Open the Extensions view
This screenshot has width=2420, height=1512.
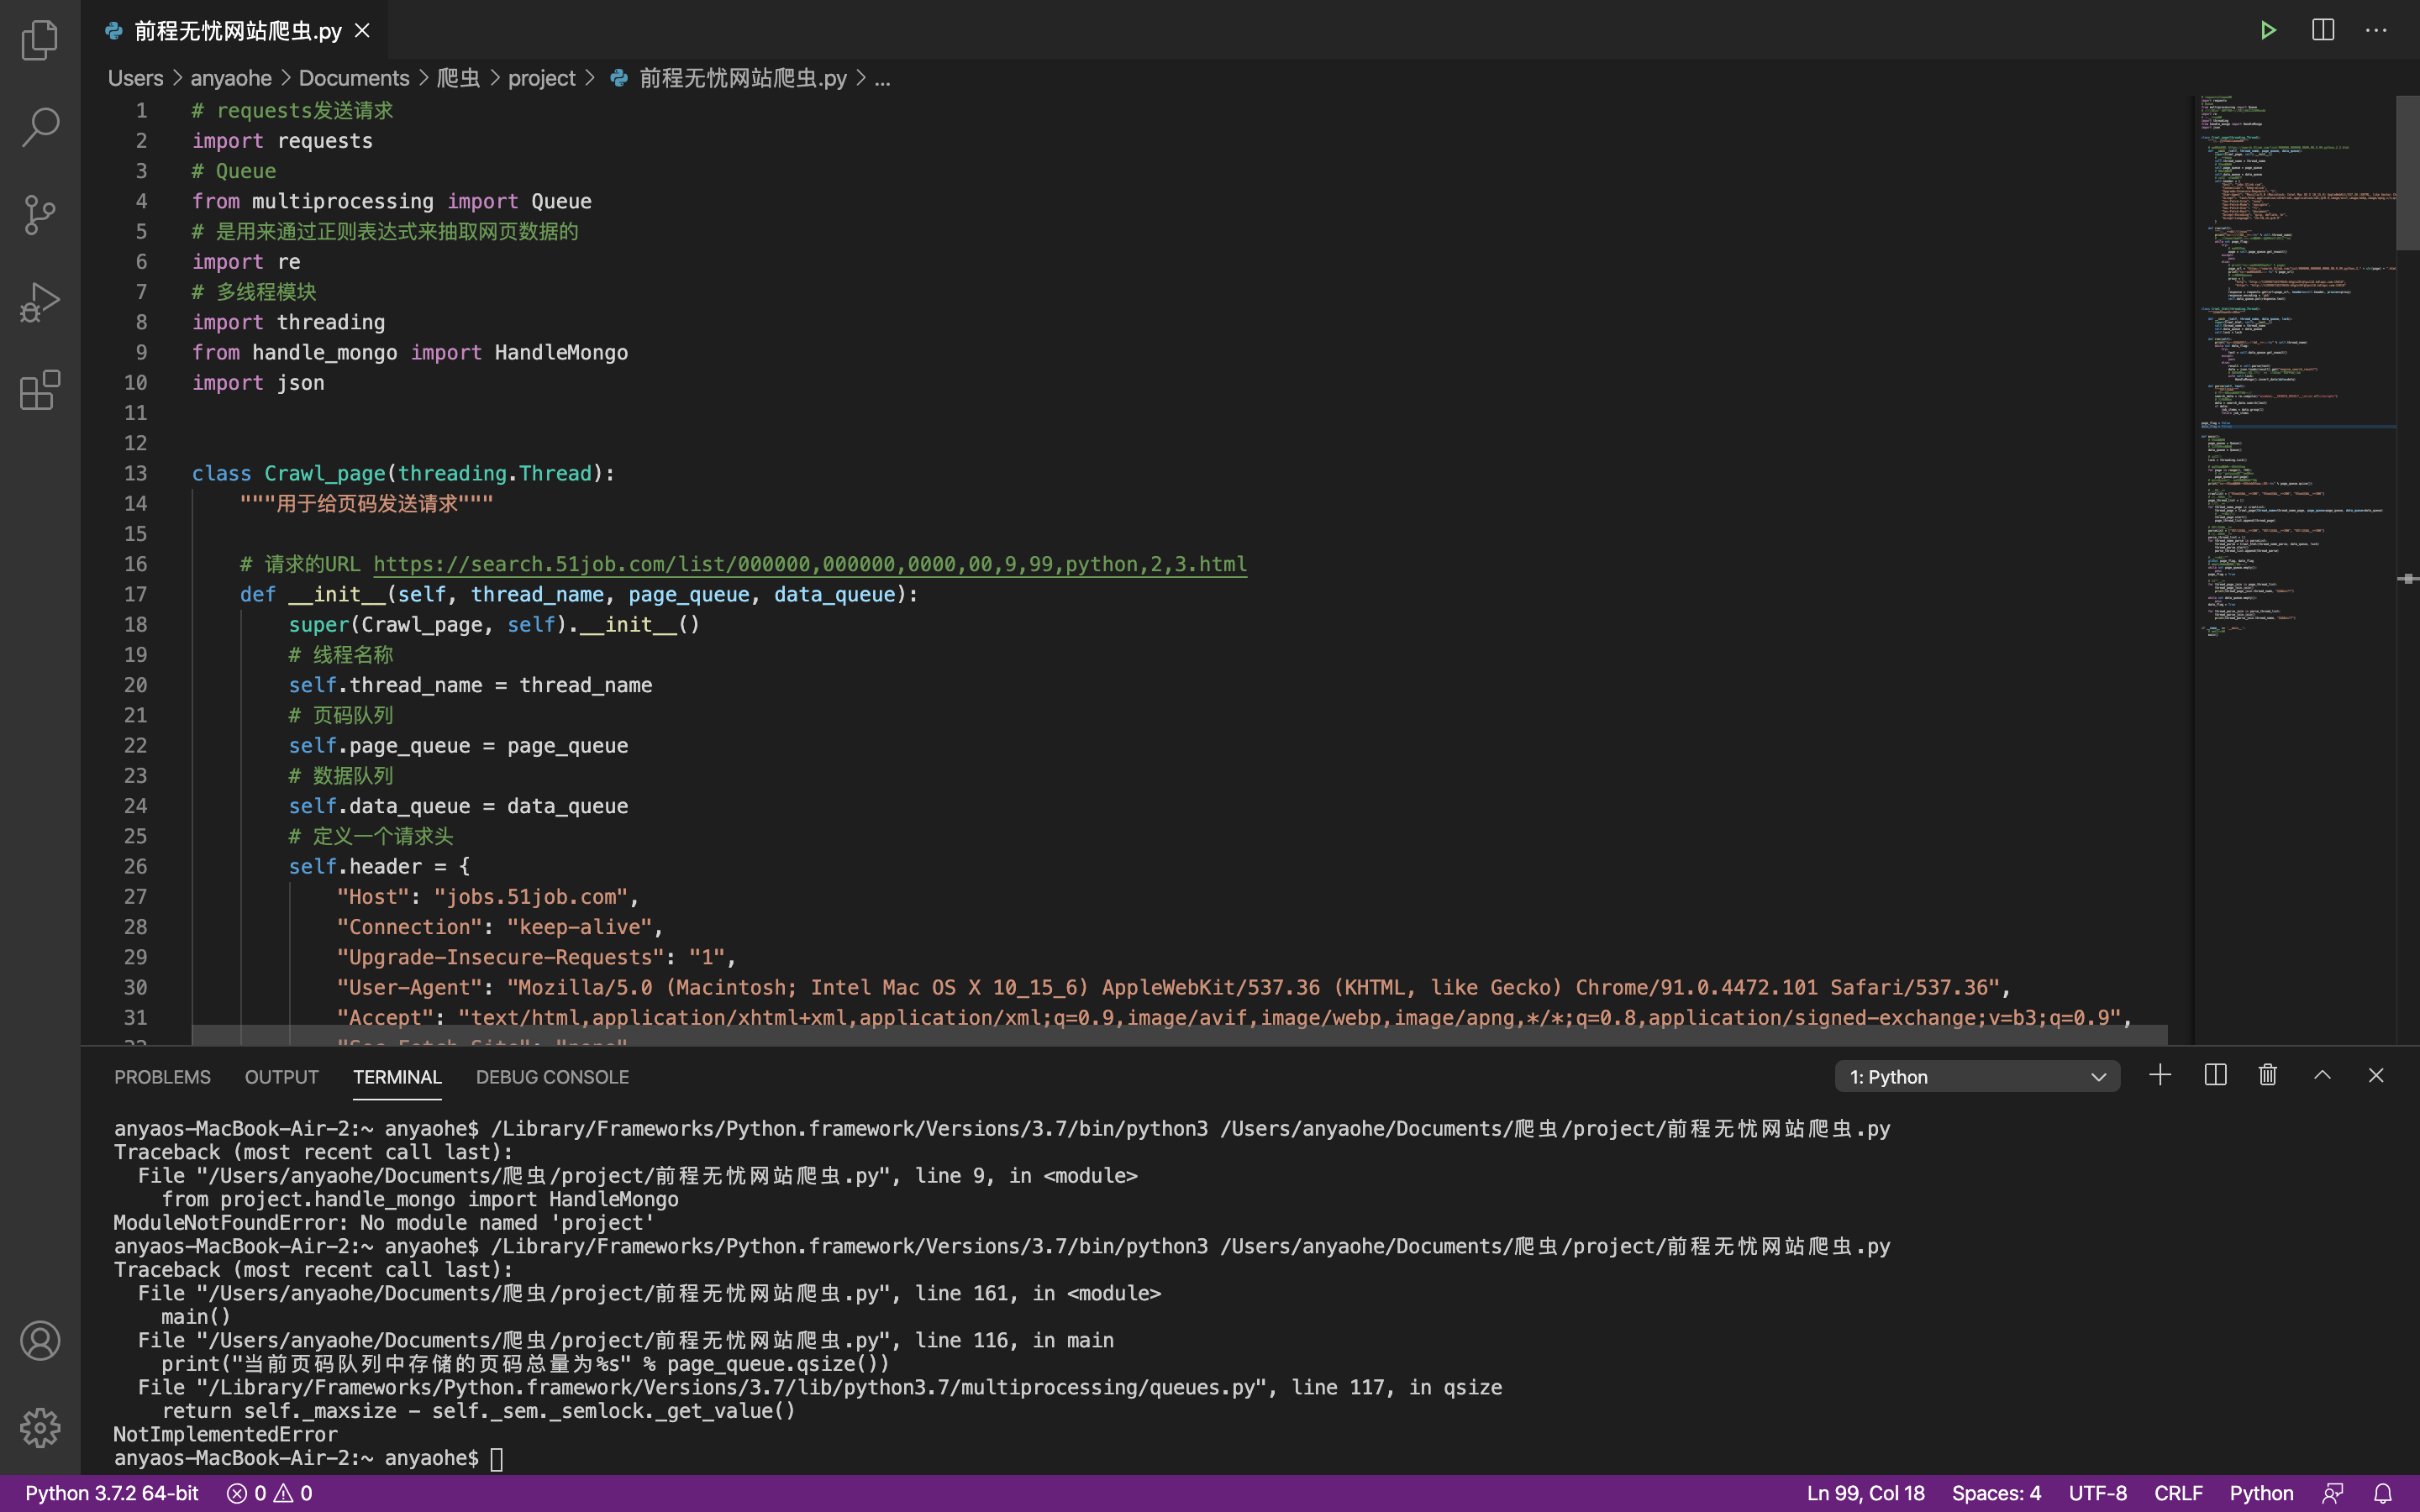pos(40,389)
